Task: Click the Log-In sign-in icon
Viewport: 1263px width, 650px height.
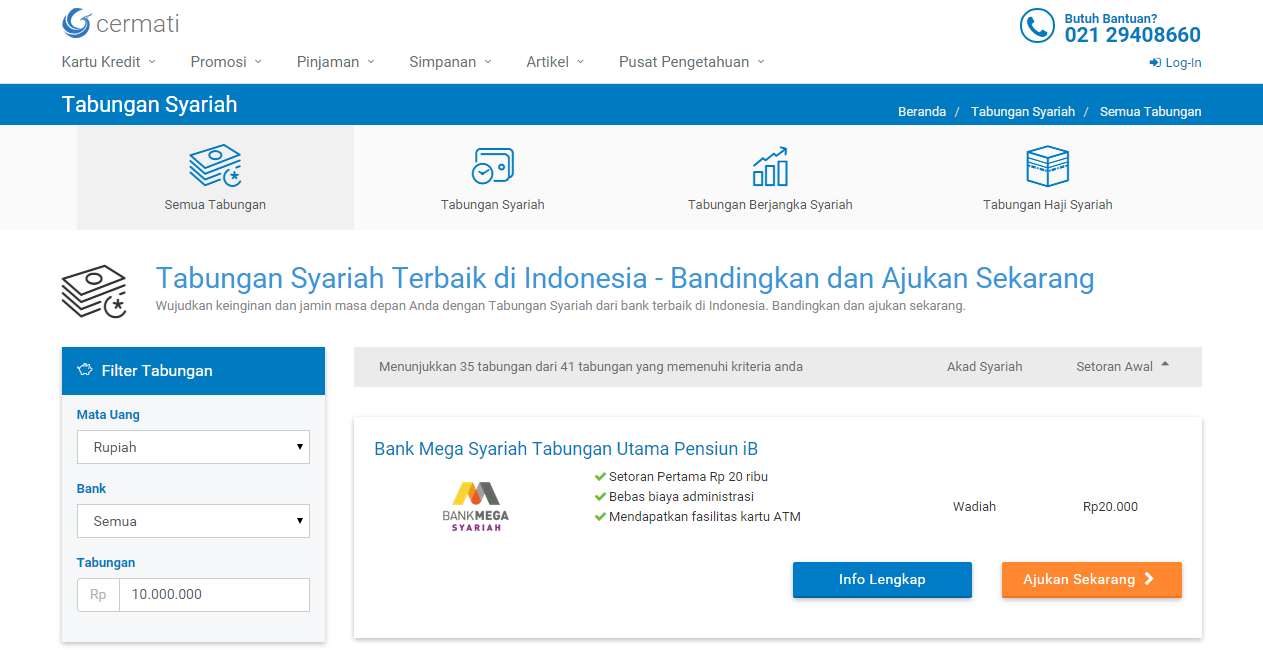Action: (1155, 63)
